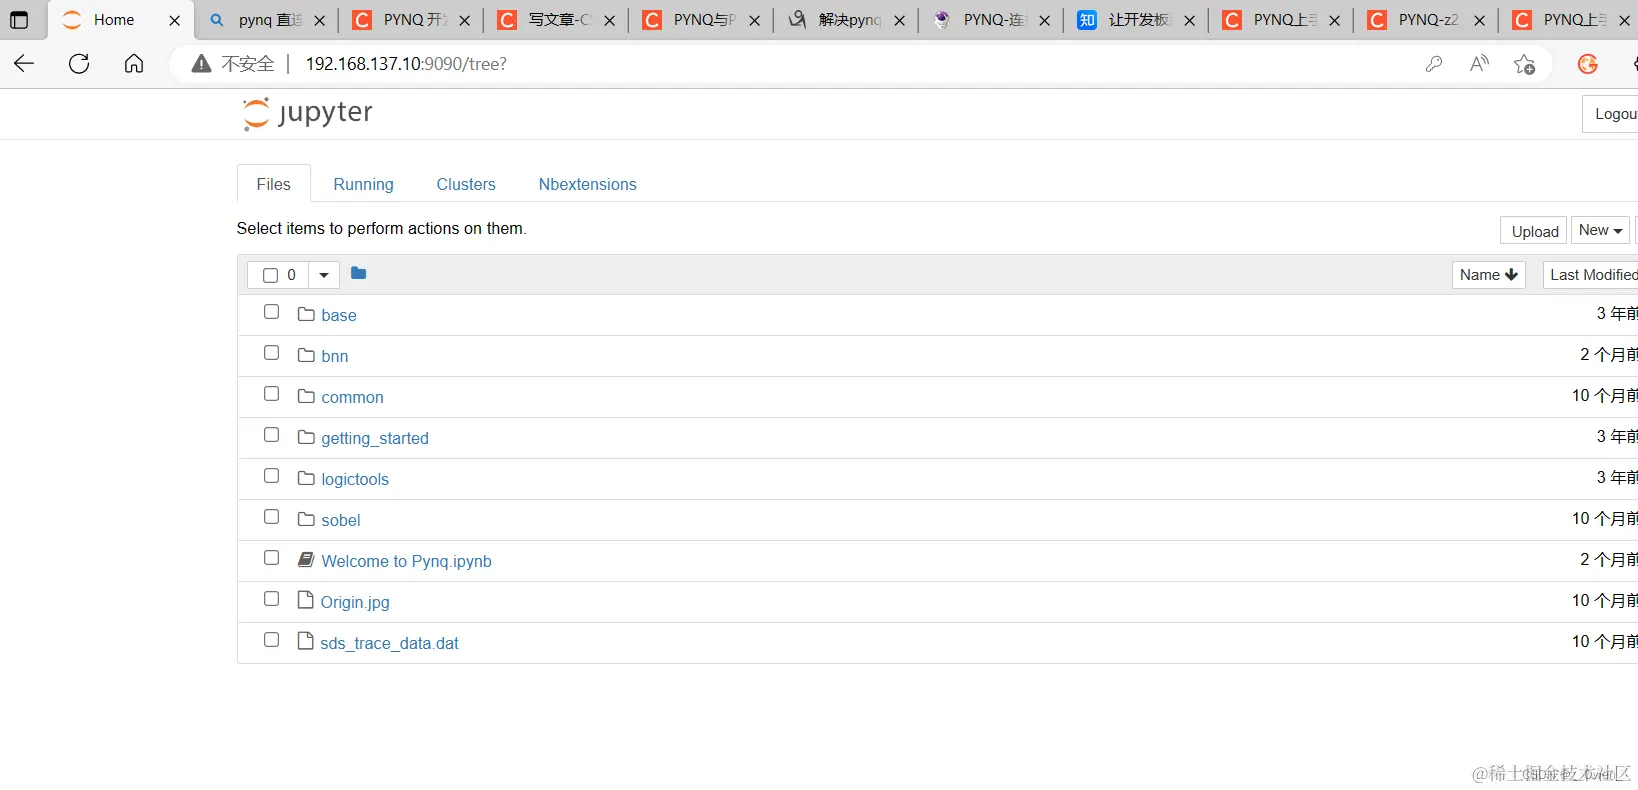
Task: Close the 'pynq 直连' search tab
Action: (x=319, y=20)
